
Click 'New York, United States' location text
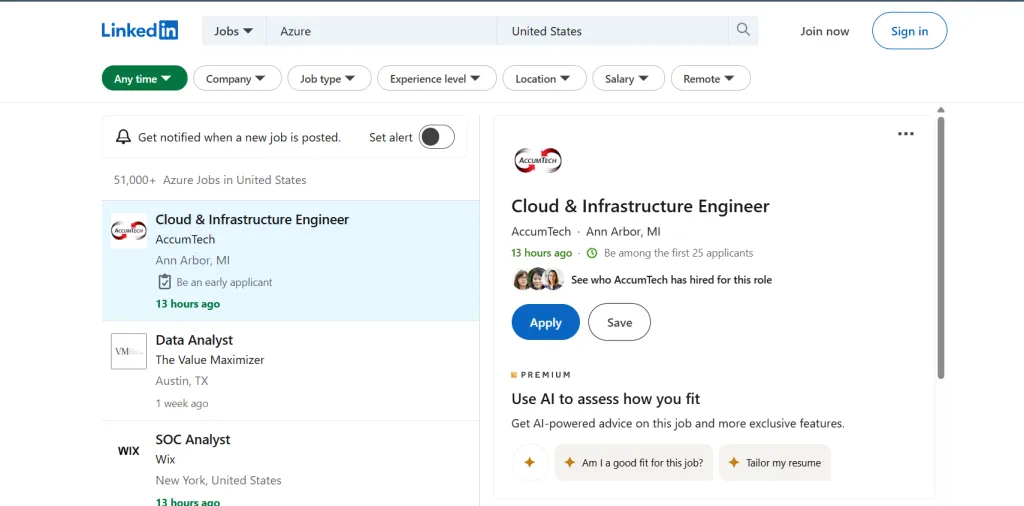(x=218, y=480)
